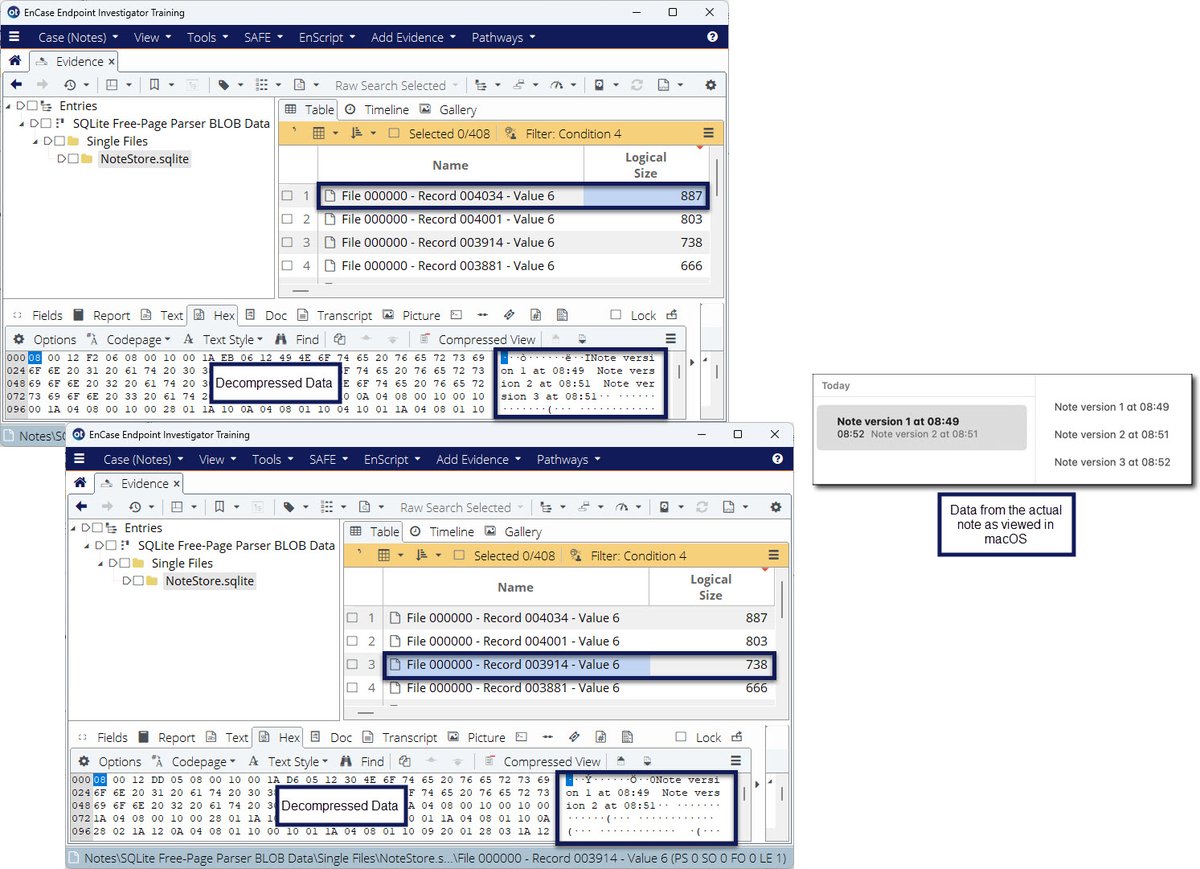Click the settings gear in the lower window toolbar
The width and height of the screenshot is (1200, 869).
point(776,508)
